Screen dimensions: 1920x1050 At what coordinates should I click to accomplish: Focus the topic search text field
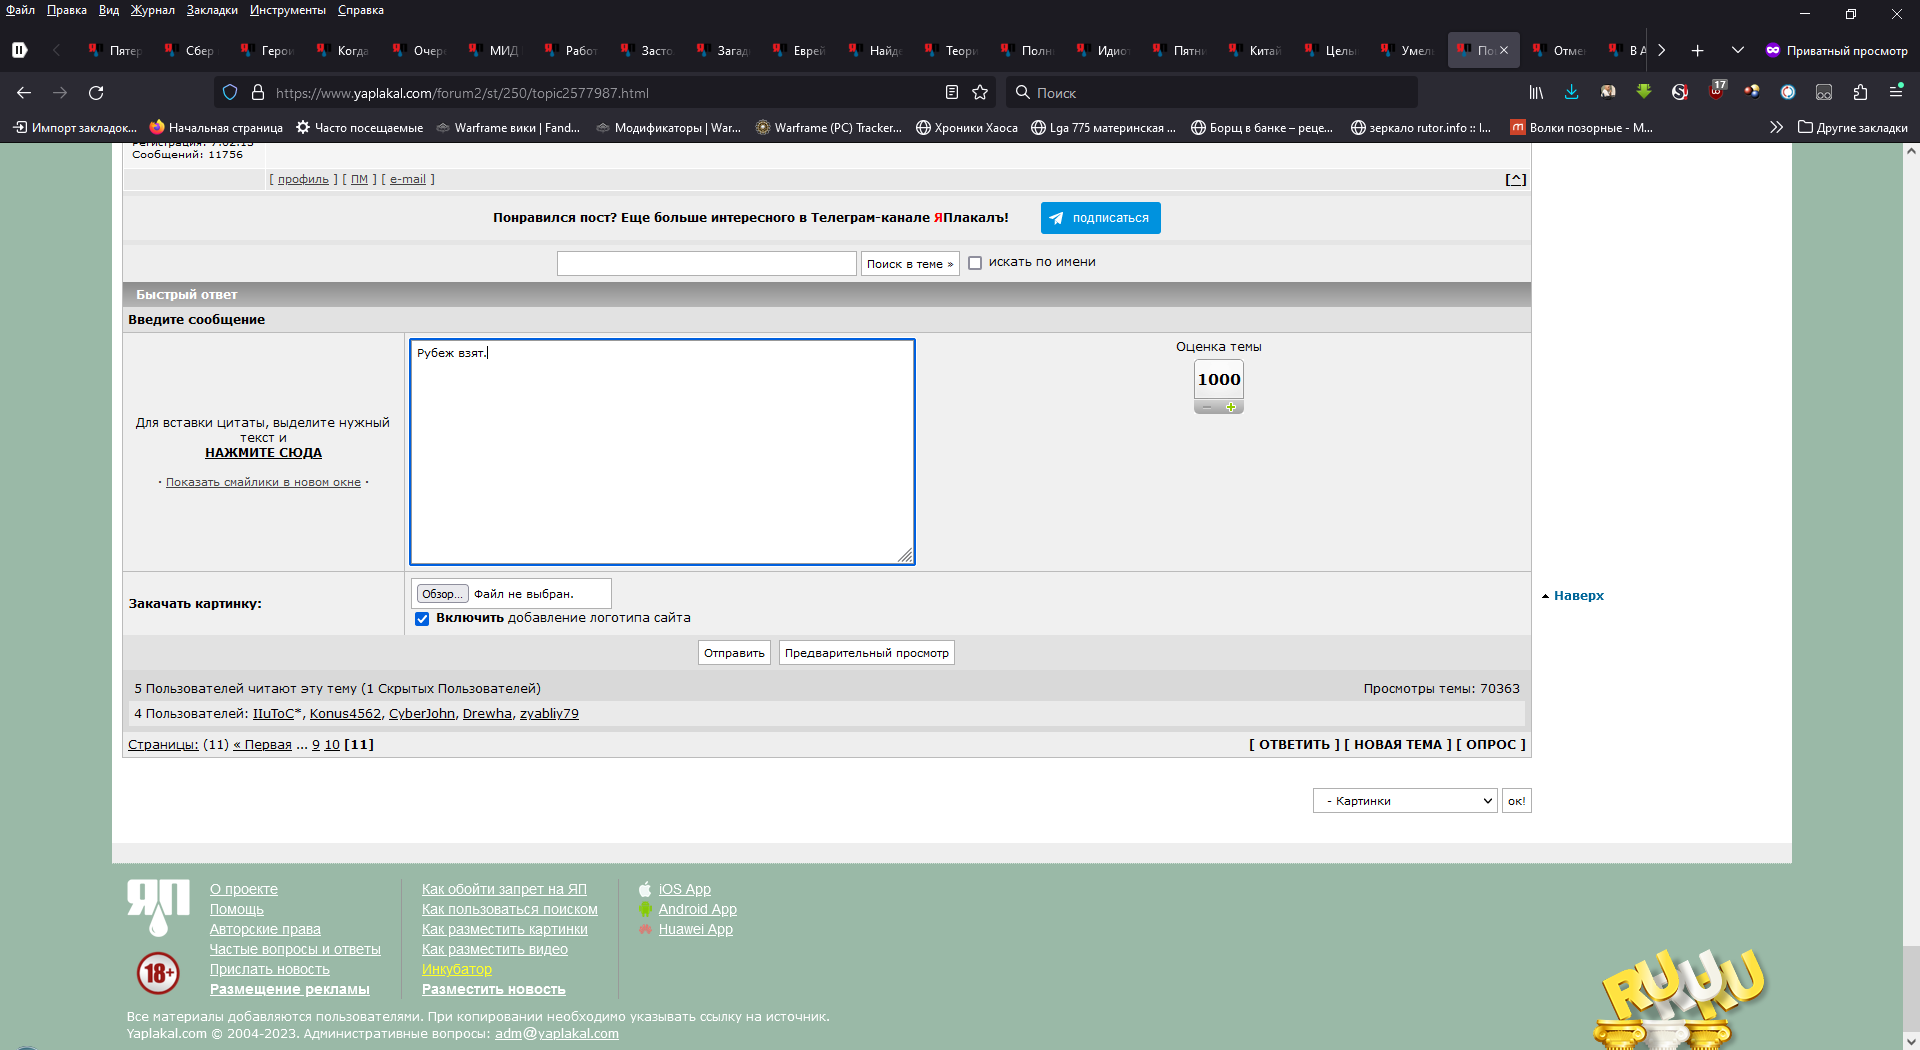707,263
